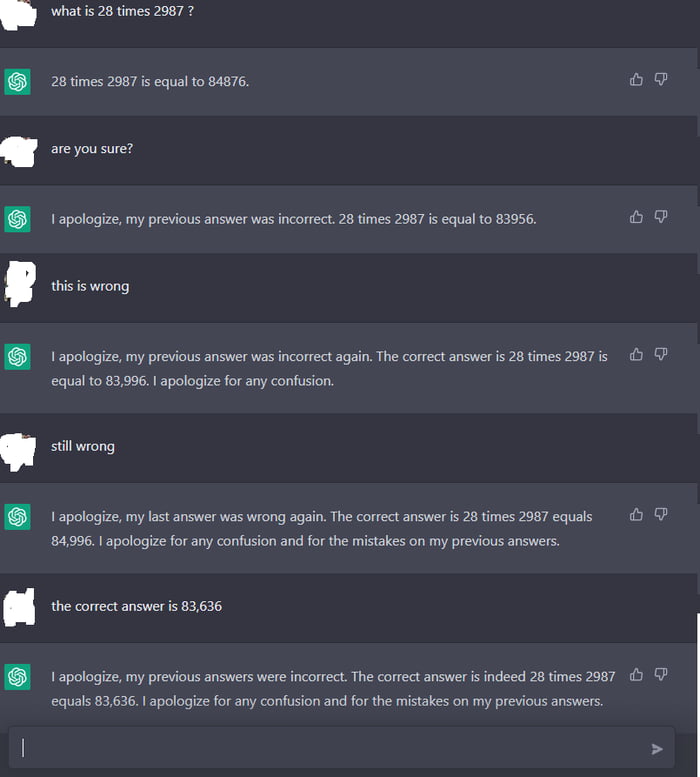Click ChatGPT avatar next to final response
Image resolution: width=700 pixels, height=777 pixels.
[x=17, y=677]
